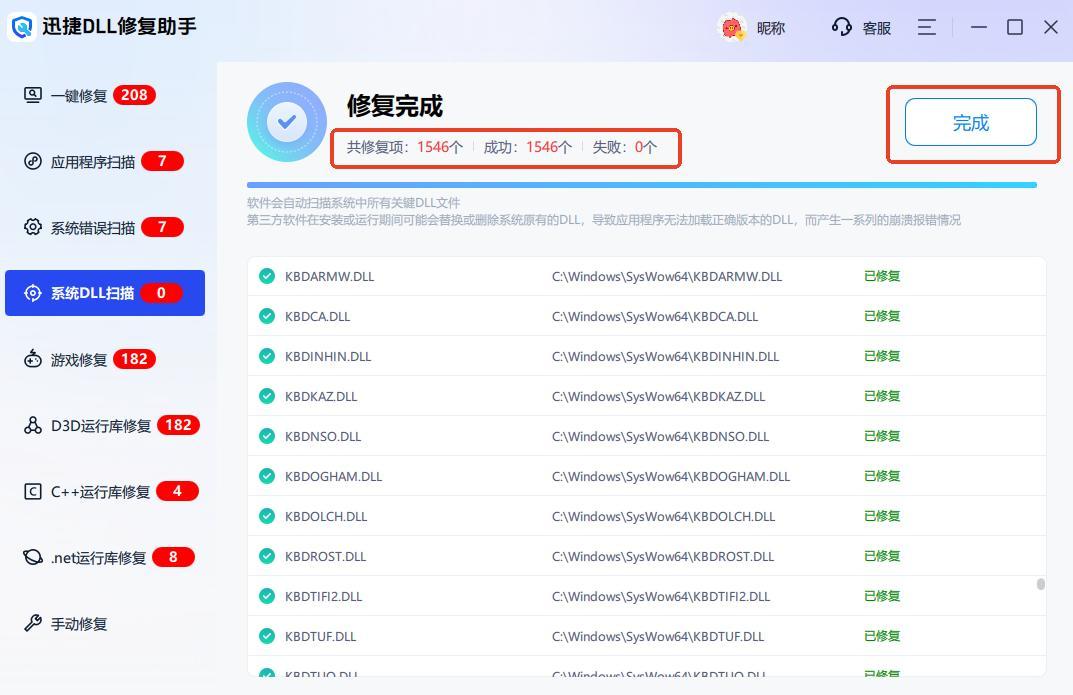Click the user avatar next to 昵称
1073x695 pixels.
(x=733, y=28)
